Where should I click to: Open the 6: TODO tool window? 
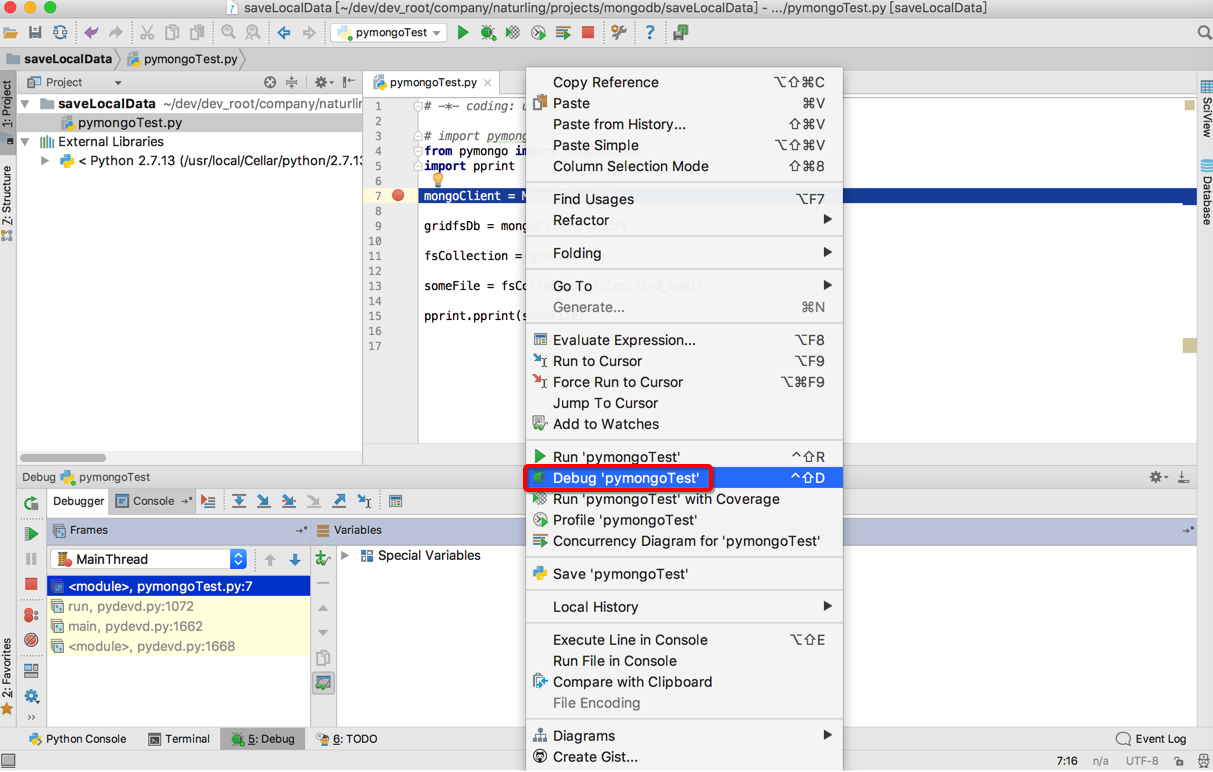click(x=347, y=739)
